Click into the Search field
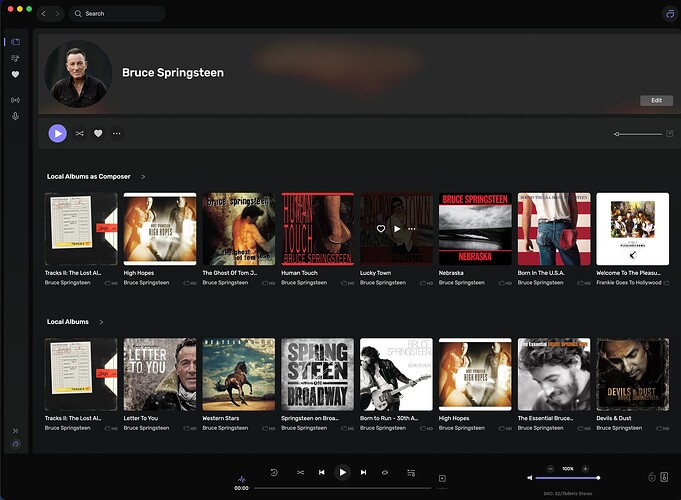The height and width of the screenshot is (500, 681). [x=117, y=13]
